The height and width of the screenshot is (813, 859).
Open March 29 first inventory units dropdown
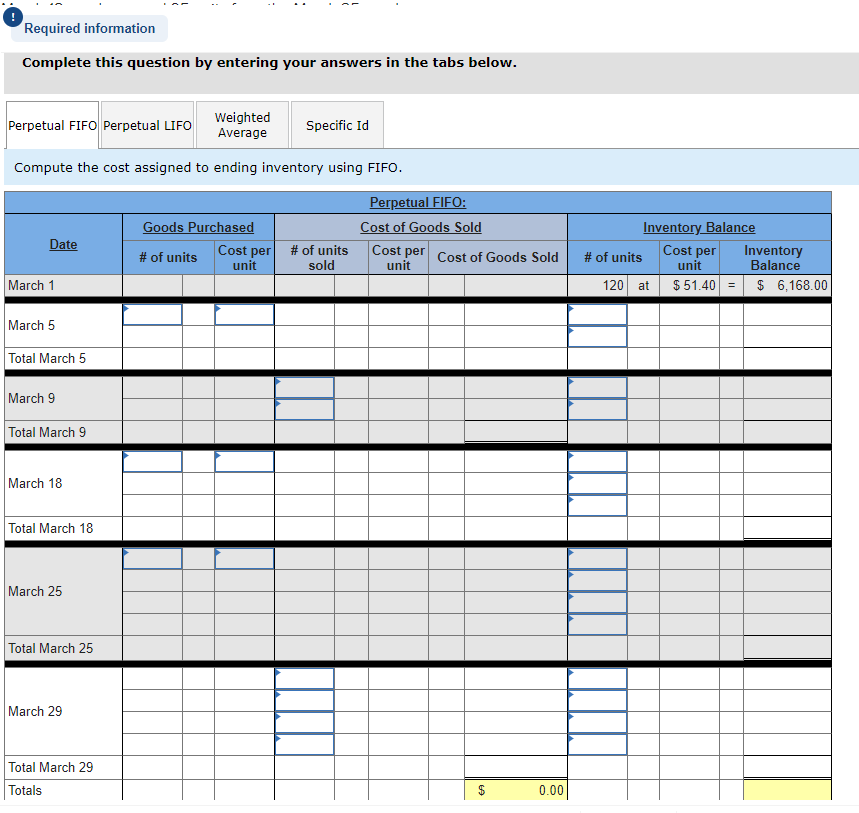tap(598, 679)
